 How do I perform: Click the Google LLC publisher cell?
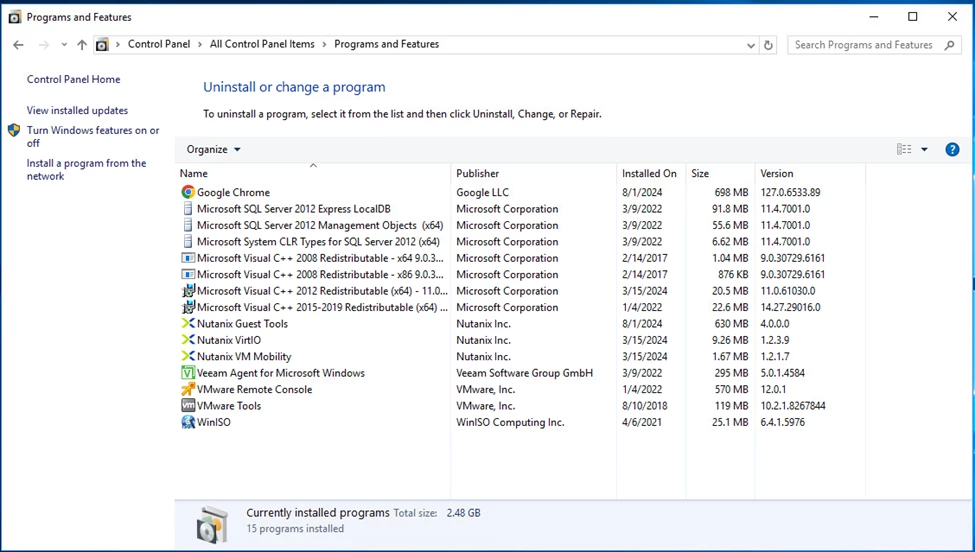pos(483,193)
